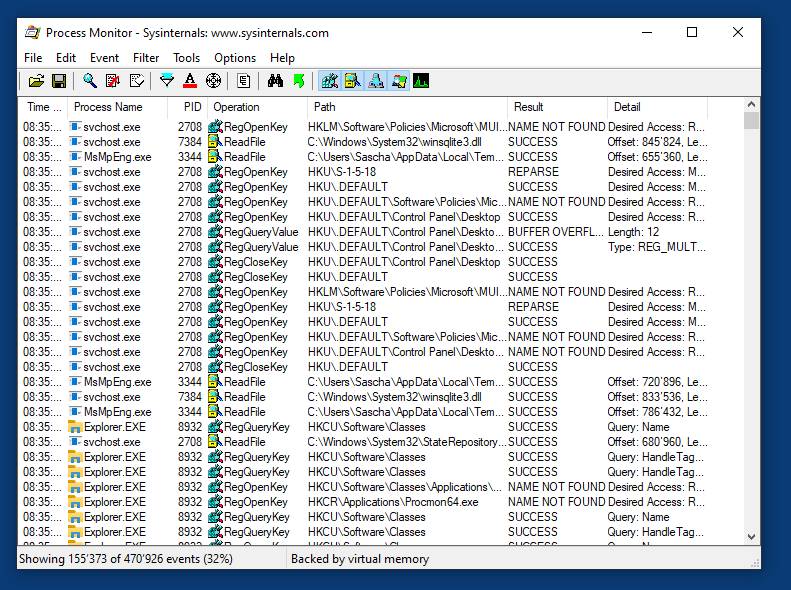Open the Filter funnel icon
Viewport: 791px width, 590px height.
click(167, 81)
